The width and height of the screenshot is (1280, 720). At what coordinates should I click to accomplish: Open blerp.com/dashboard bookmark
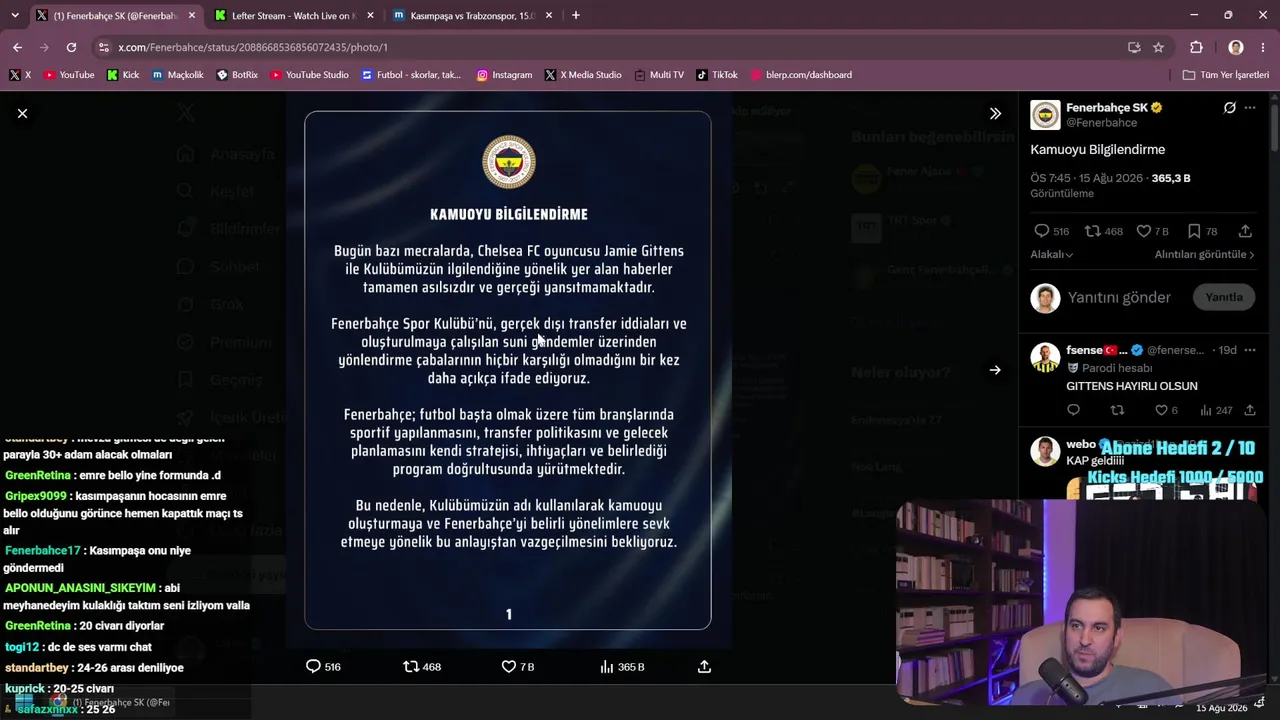pos(801,75)
